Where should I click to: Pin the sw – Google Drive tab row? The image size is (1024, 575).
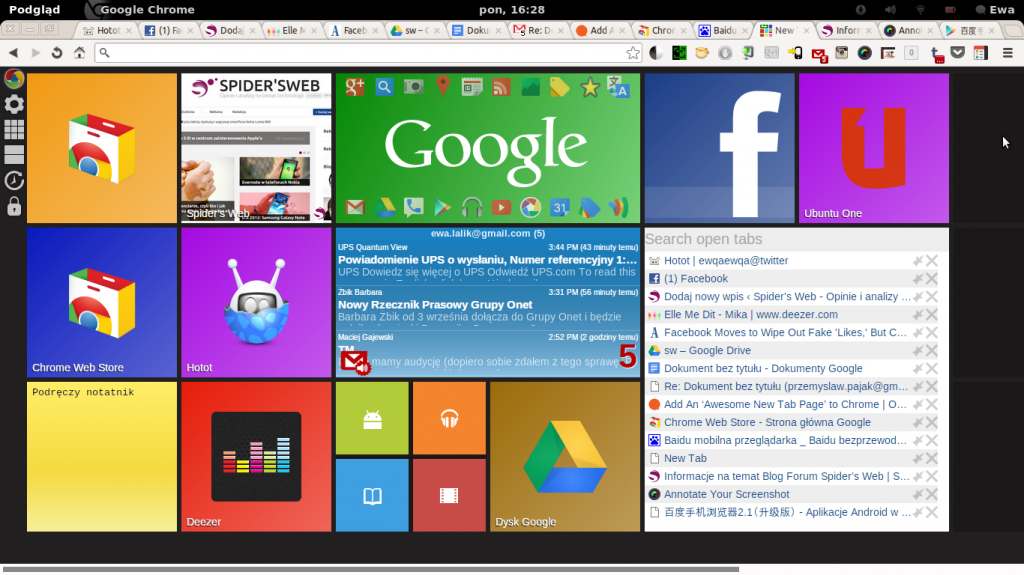(918, 351)
